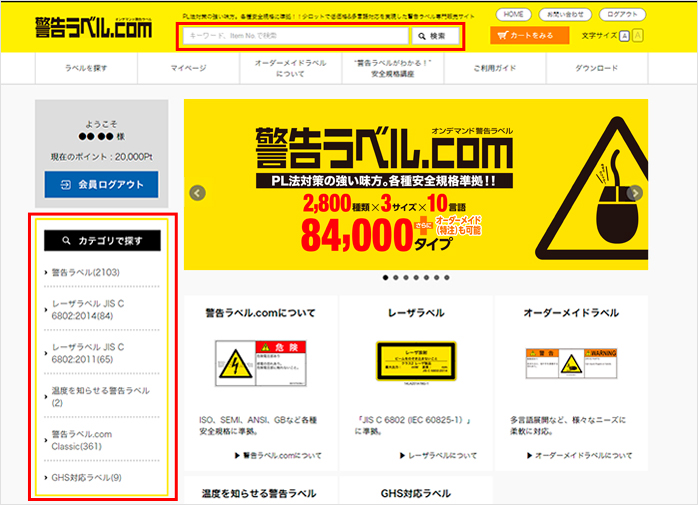Expand GHS対応ラベル(9) category
Screen dimensions: 698x505
pyautogui.click(x=87, y=478)
